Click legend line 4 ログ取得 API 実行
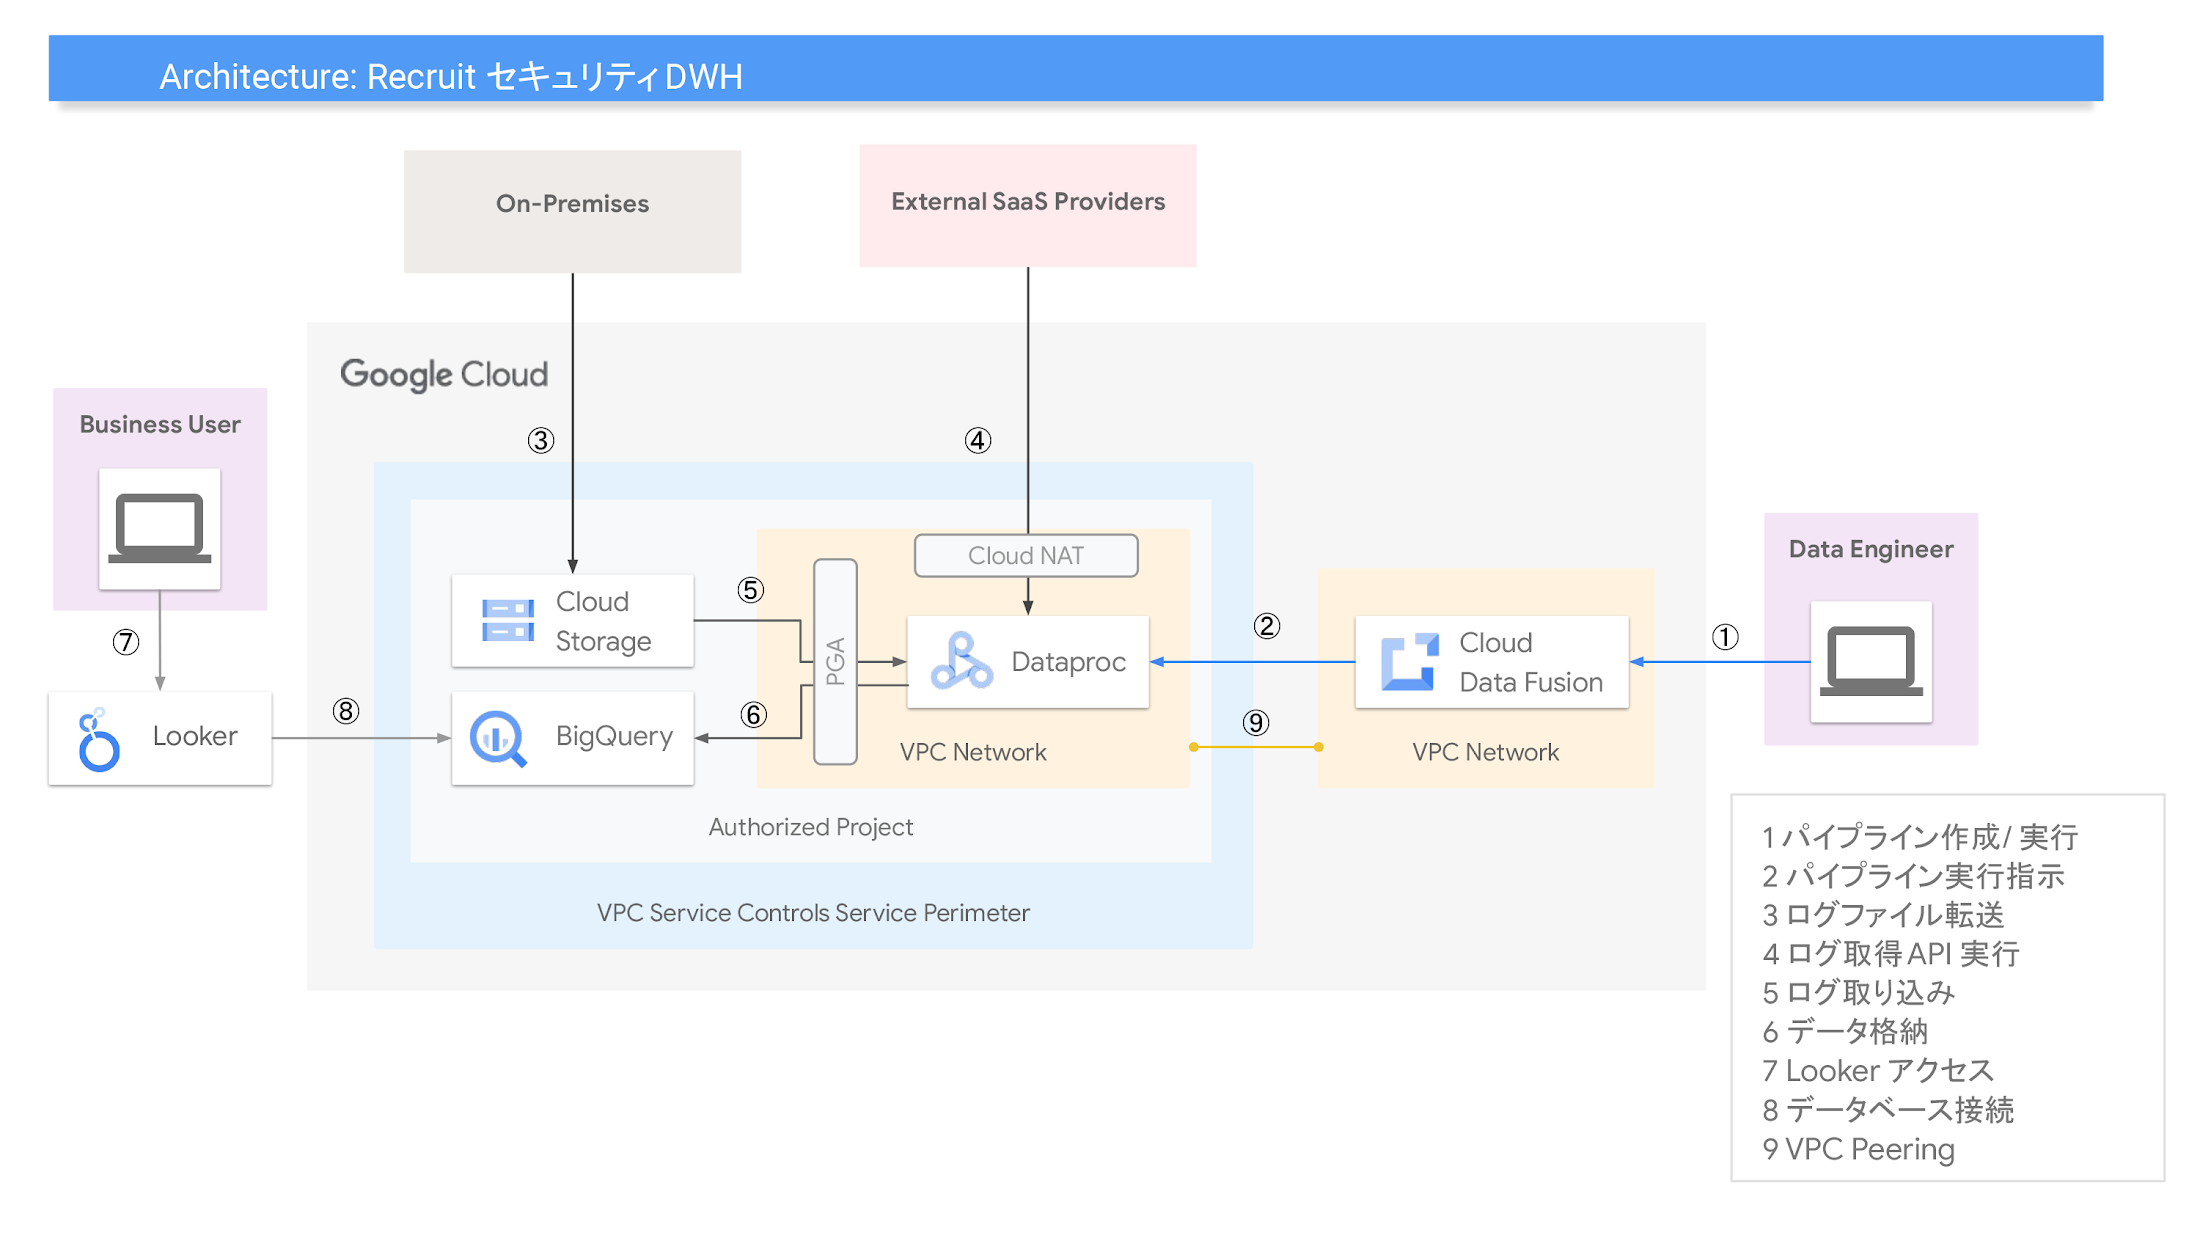Image resolution: width=2200 pixels, height=1238 pixels. pyautogui.click(x=1891, y=954)
